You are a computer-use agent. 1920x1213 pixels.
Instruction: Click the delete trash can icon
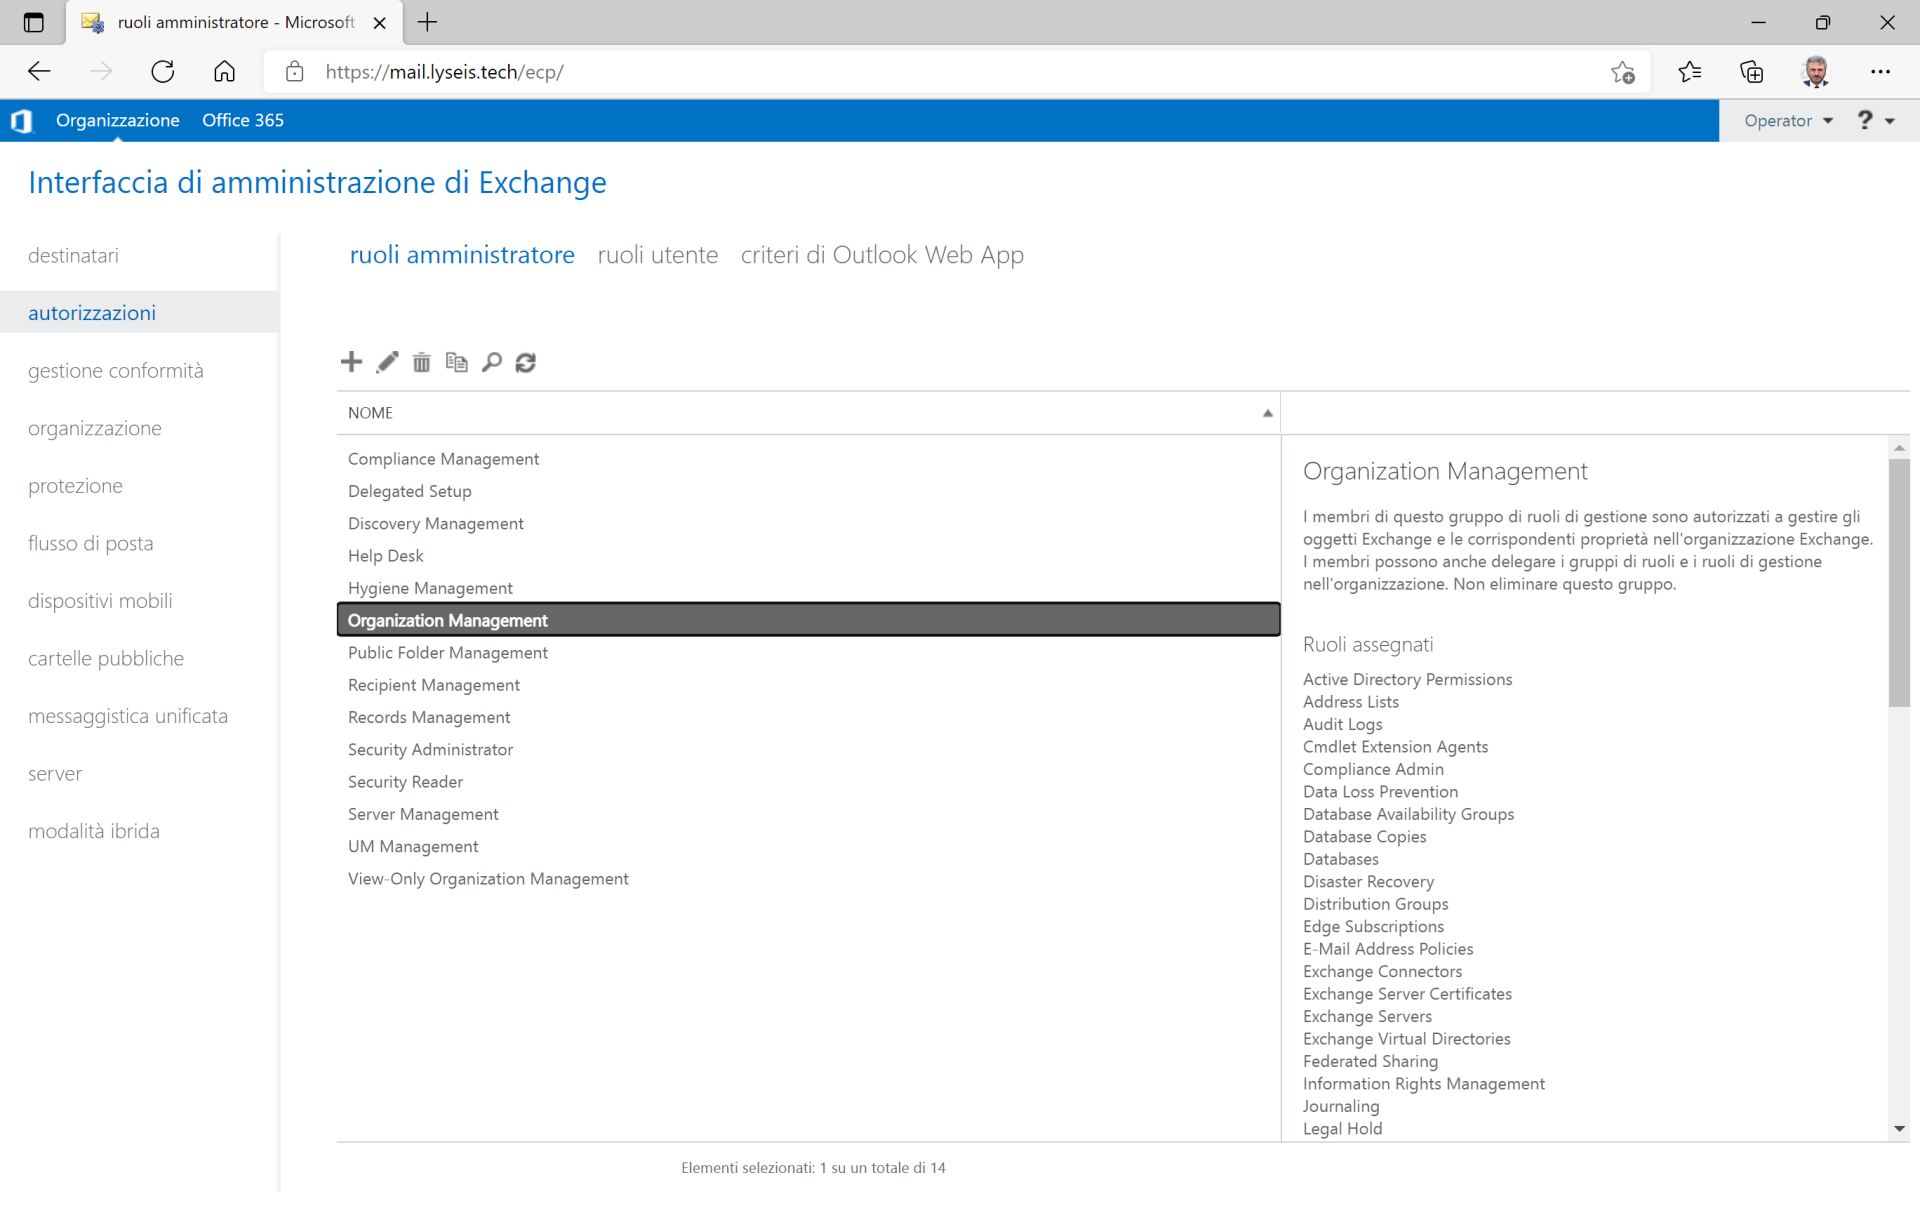point(422,362)
